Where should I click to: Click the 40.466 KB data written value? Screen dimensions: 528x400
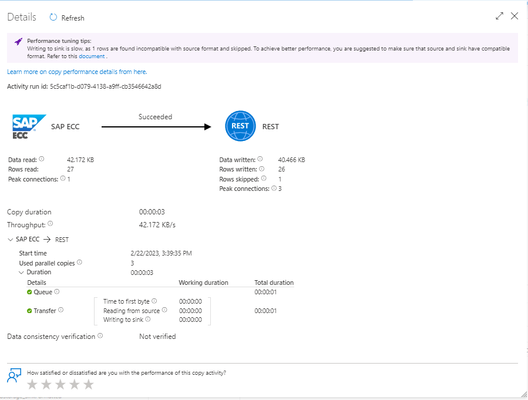click(x=292, y=160)
